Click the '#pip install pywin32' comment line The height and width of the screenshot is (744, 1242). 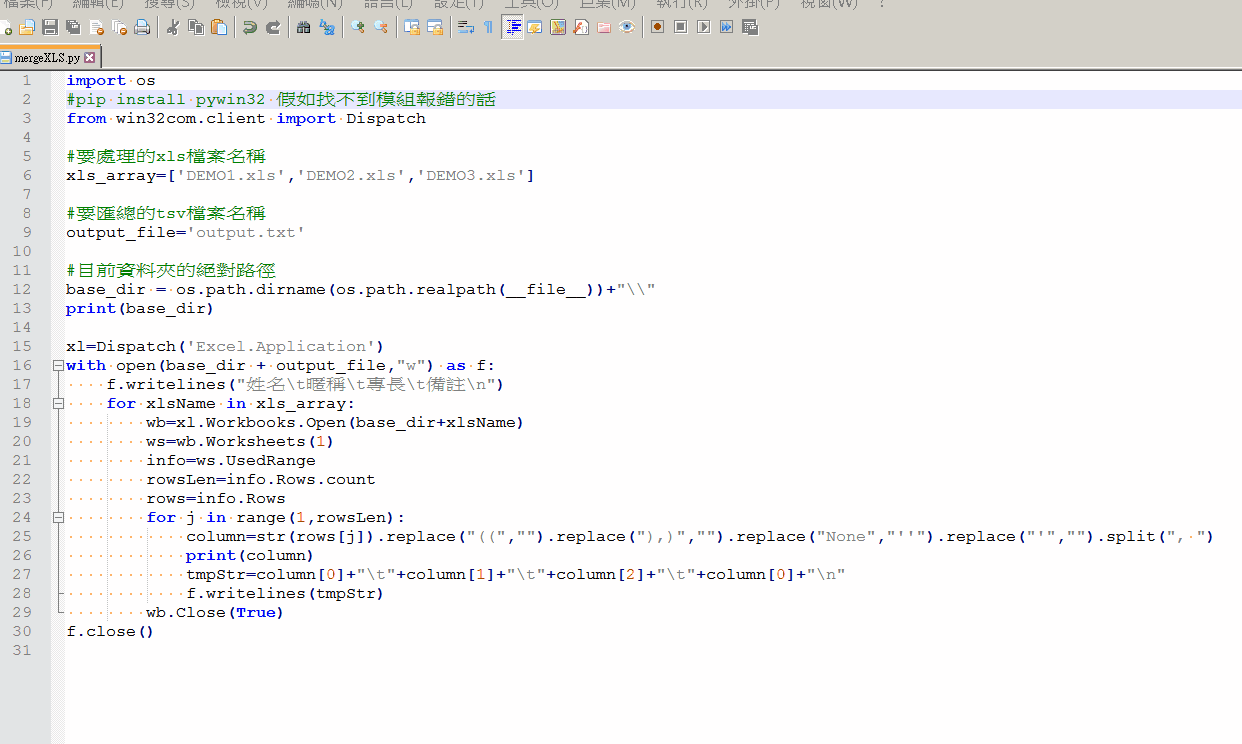[x=281, y=100]
